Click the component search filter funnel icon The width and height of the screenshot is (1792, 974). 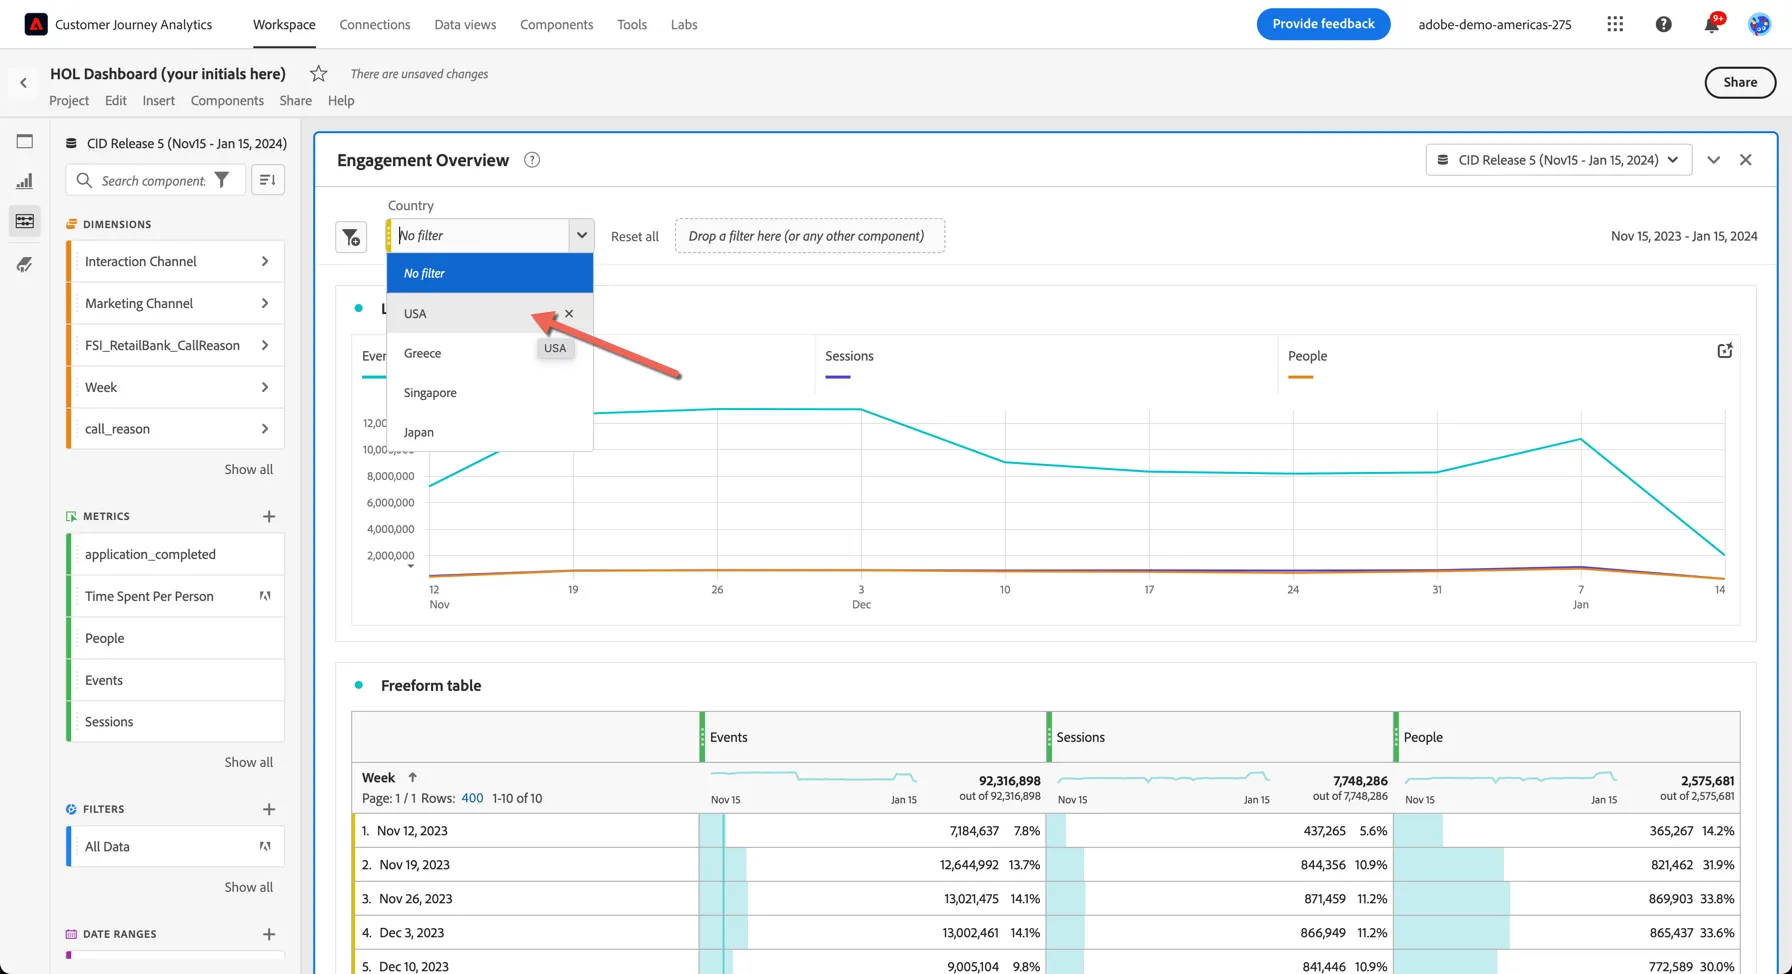click(222, 180)
